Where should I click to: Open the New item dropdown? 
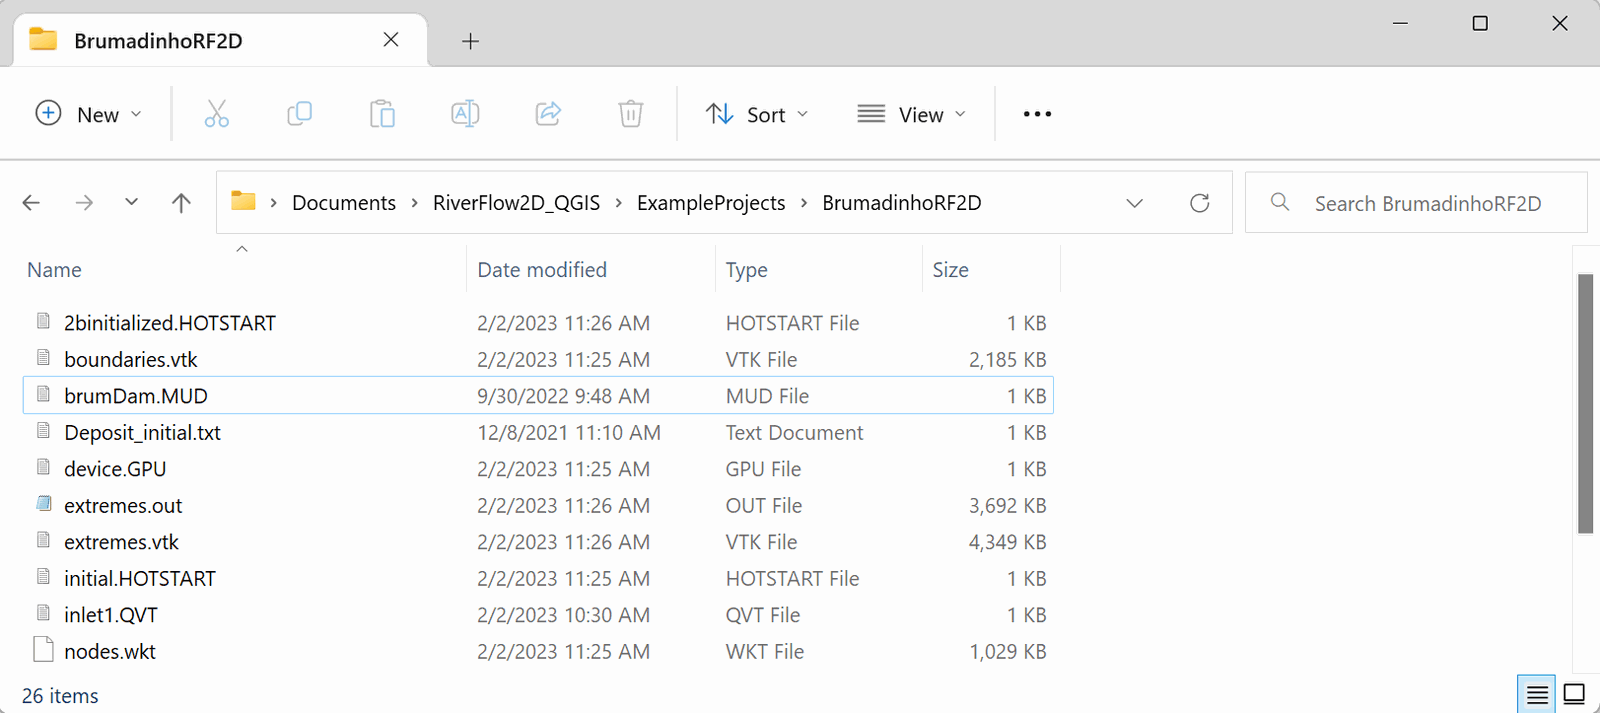click(89, 114)
